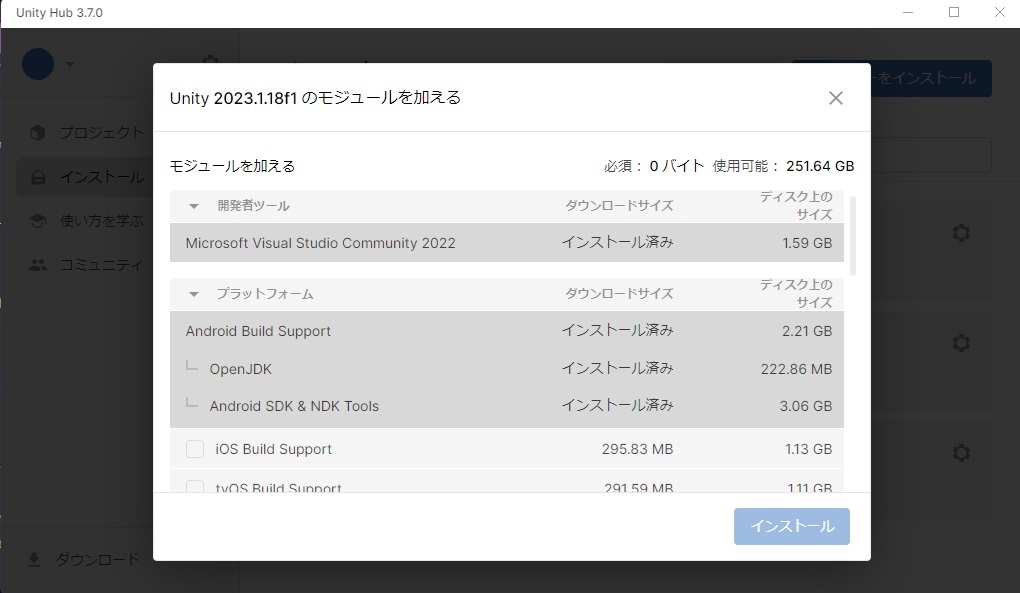Open the 使い方を学ぶ sidebar tab
1020x593 pixels.
85,221
